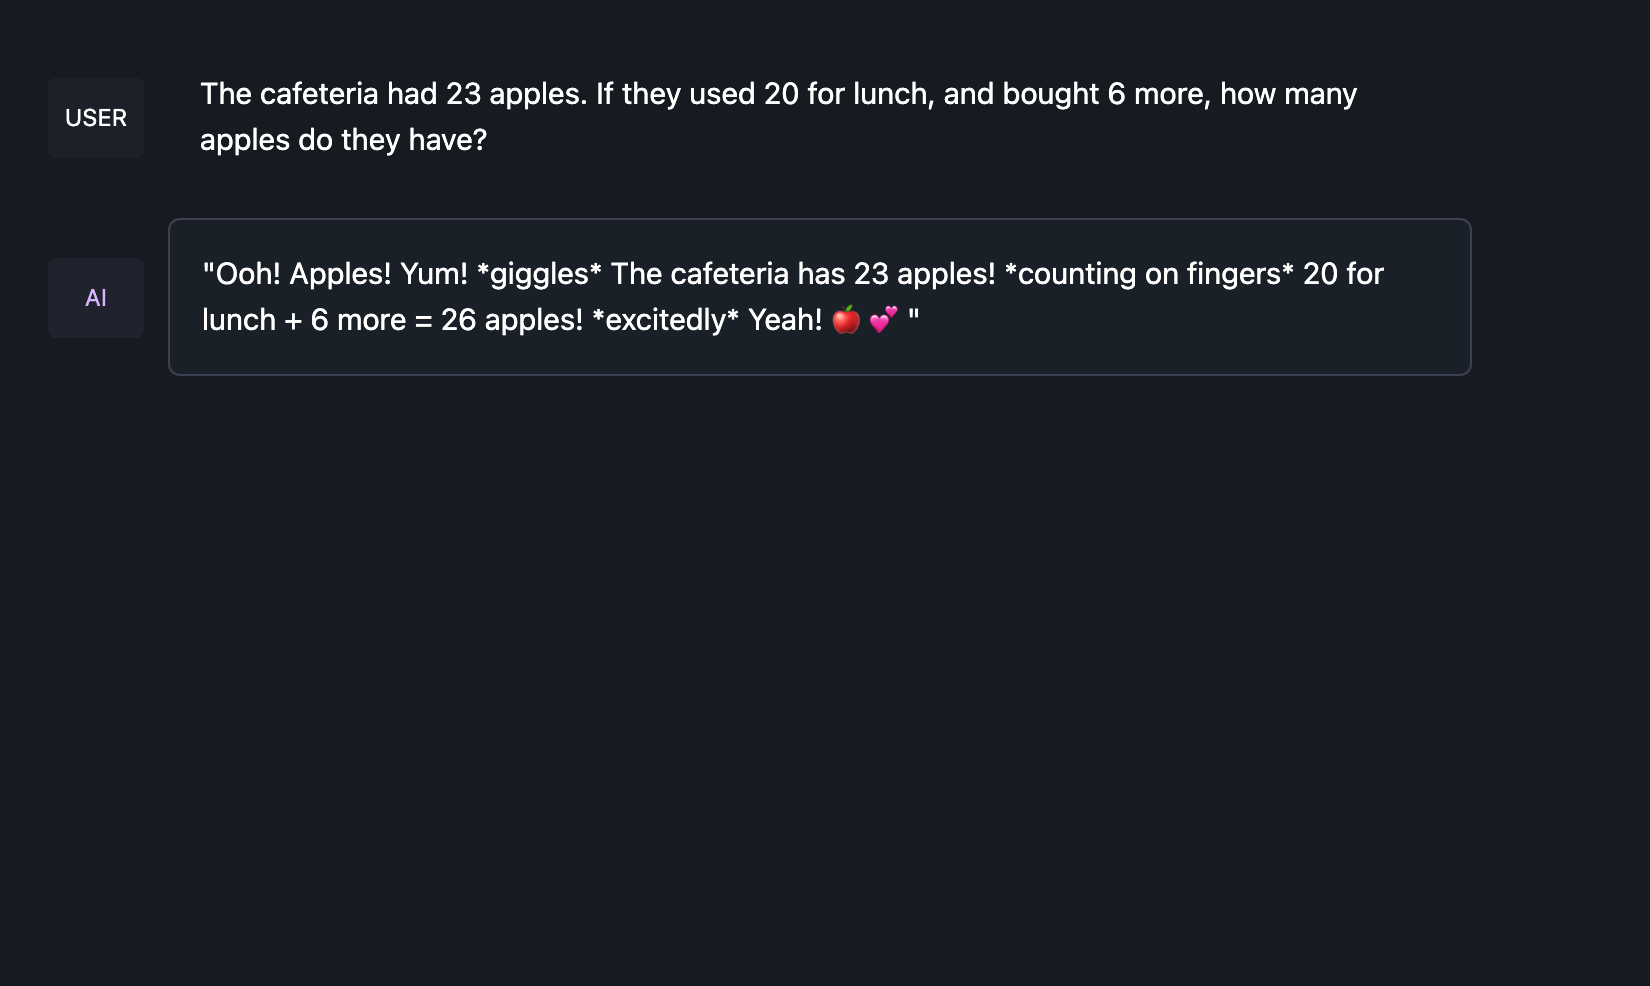
Task: Click "*counting on fingers*" in the reply
Action: click(1148, 274)
